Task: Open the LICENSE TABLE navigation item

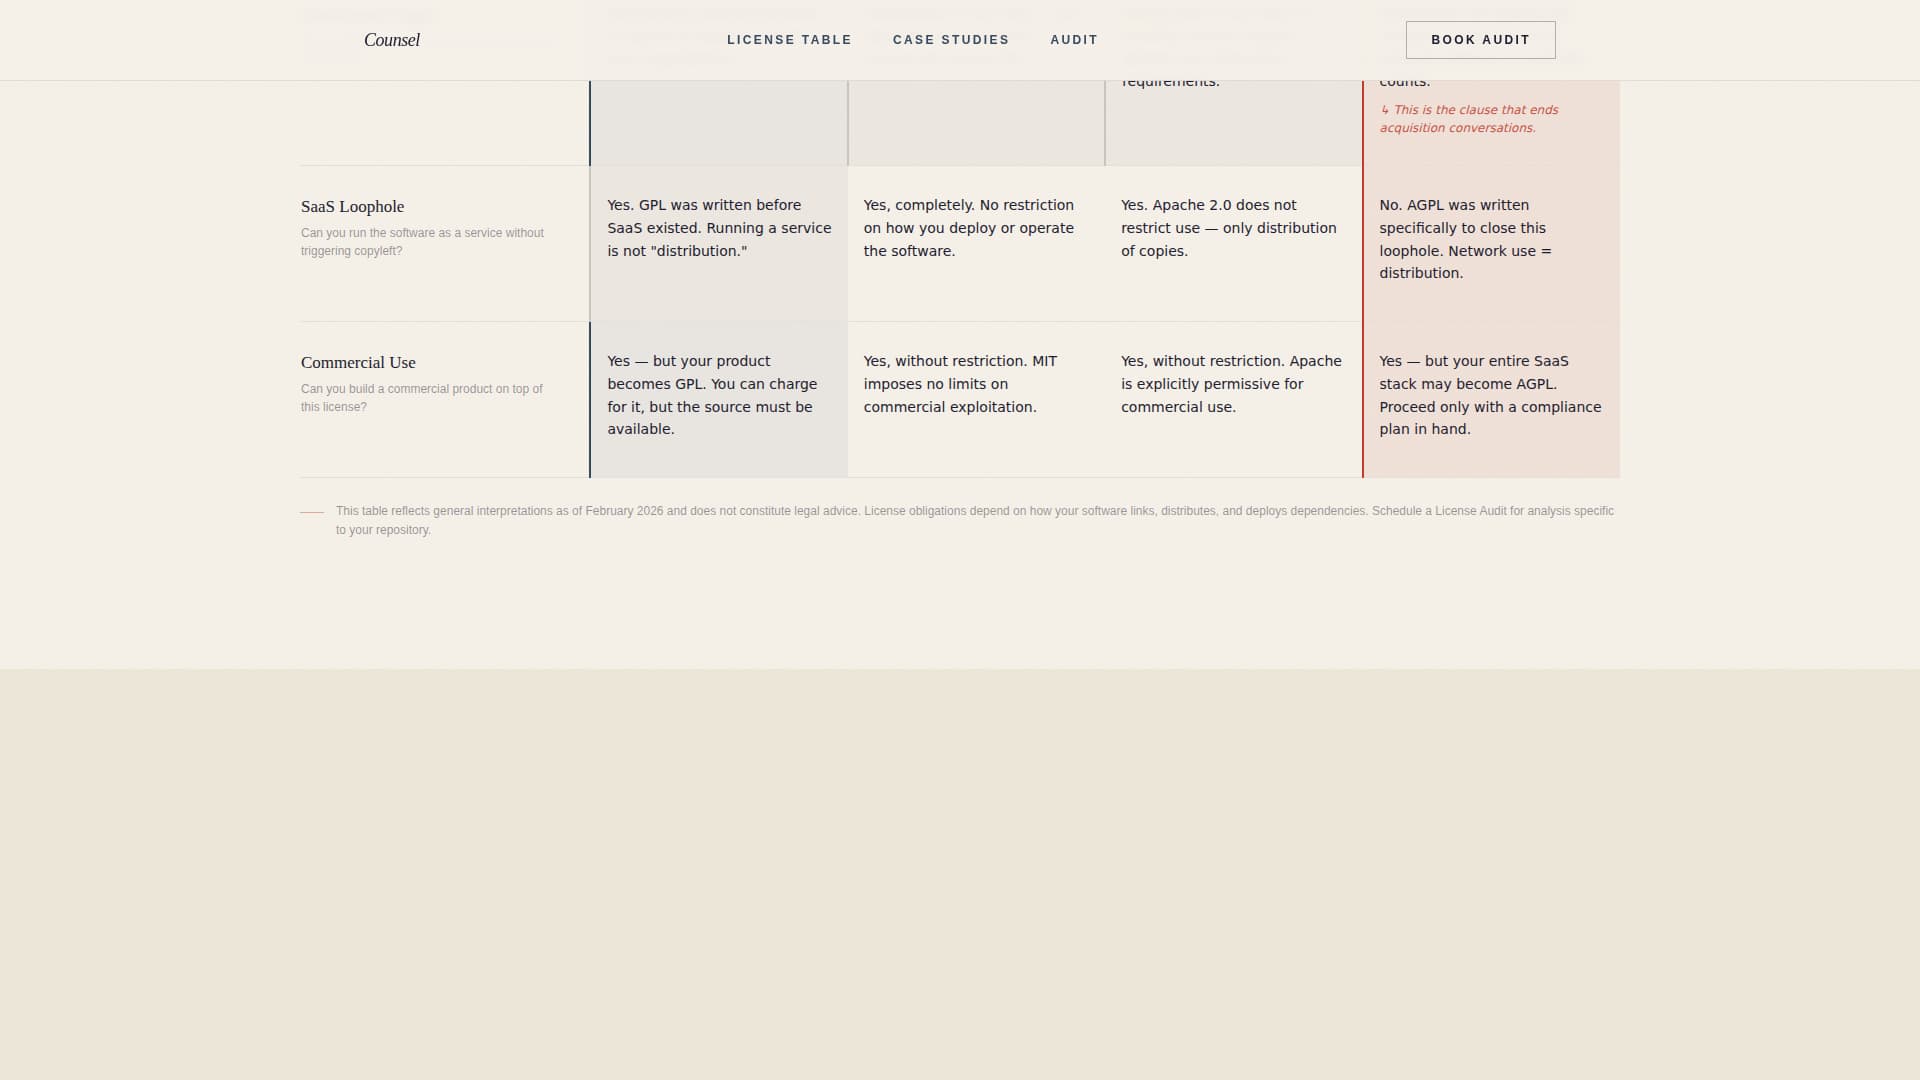Action: tap(789, 40)
